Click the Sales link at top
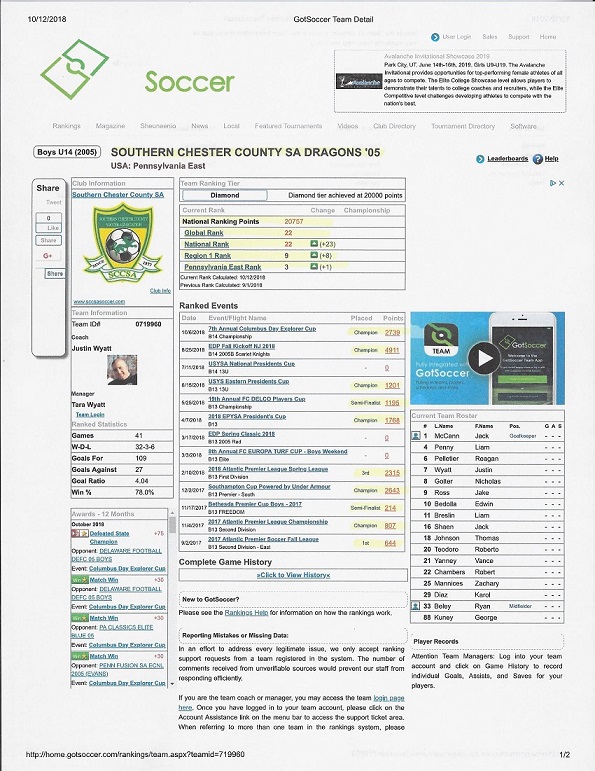 (x=489, y=37)
